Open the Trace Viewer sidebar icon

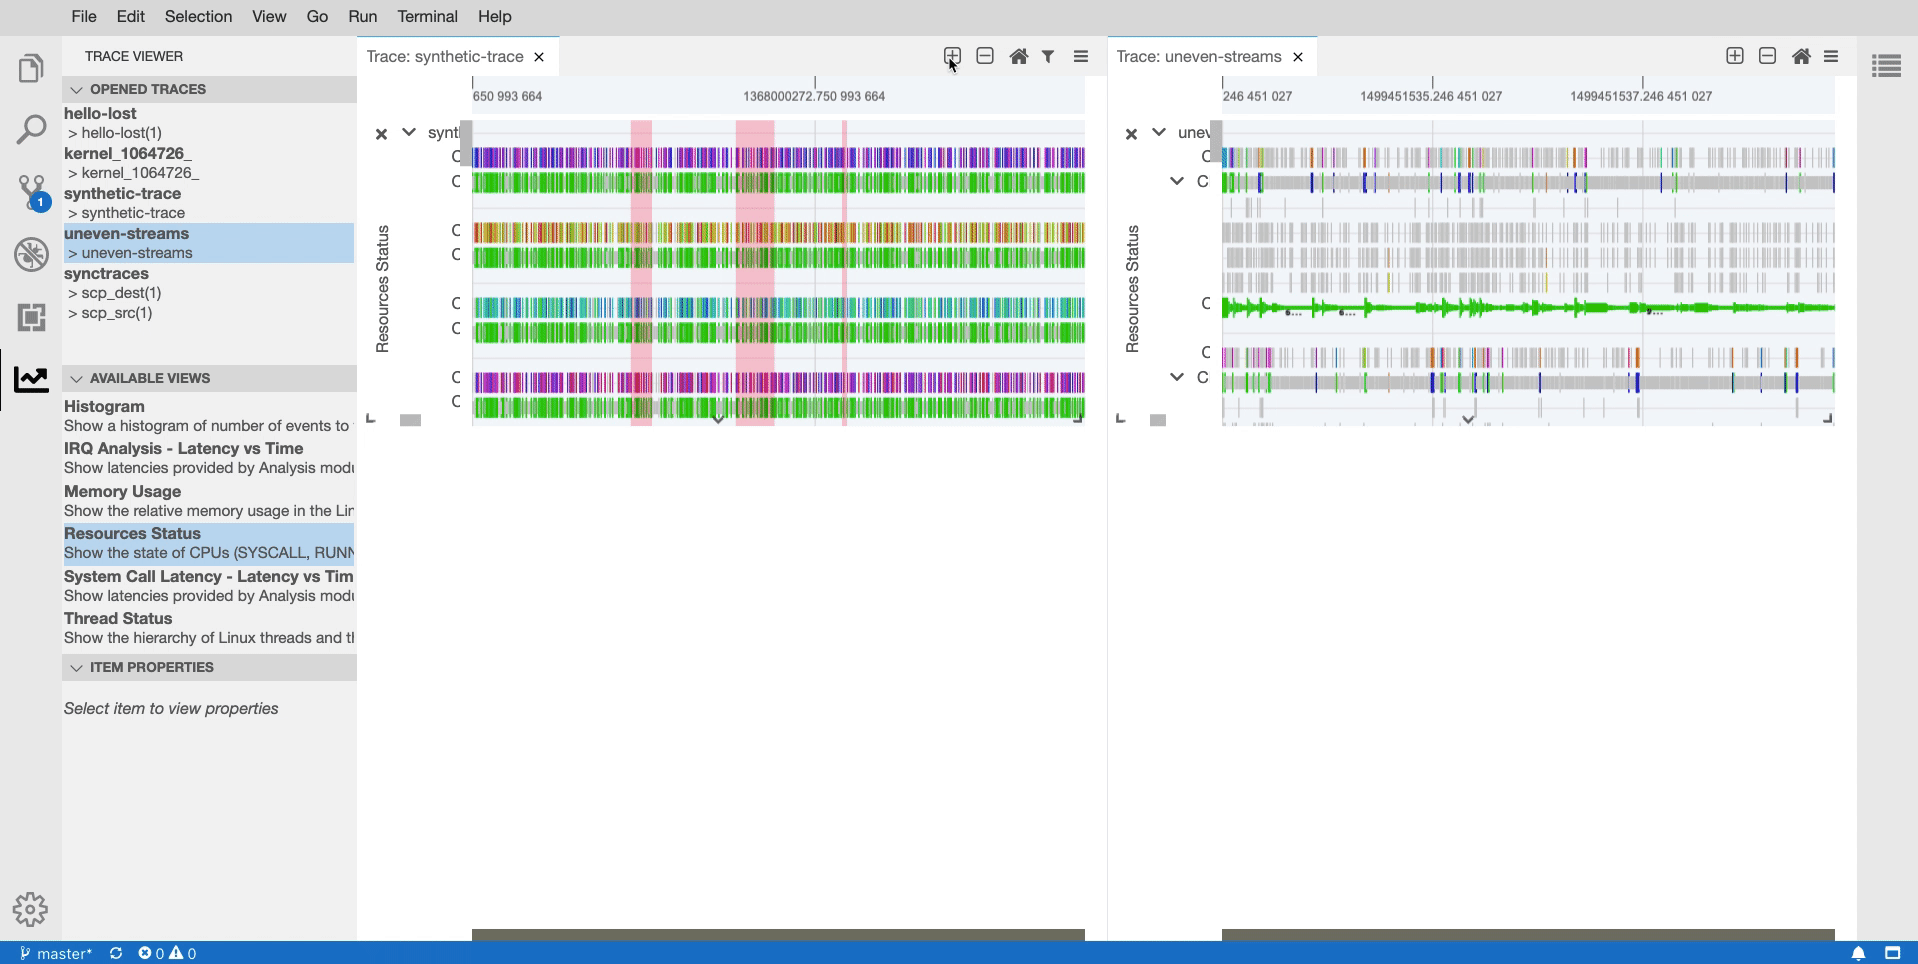tap(31, 378)
